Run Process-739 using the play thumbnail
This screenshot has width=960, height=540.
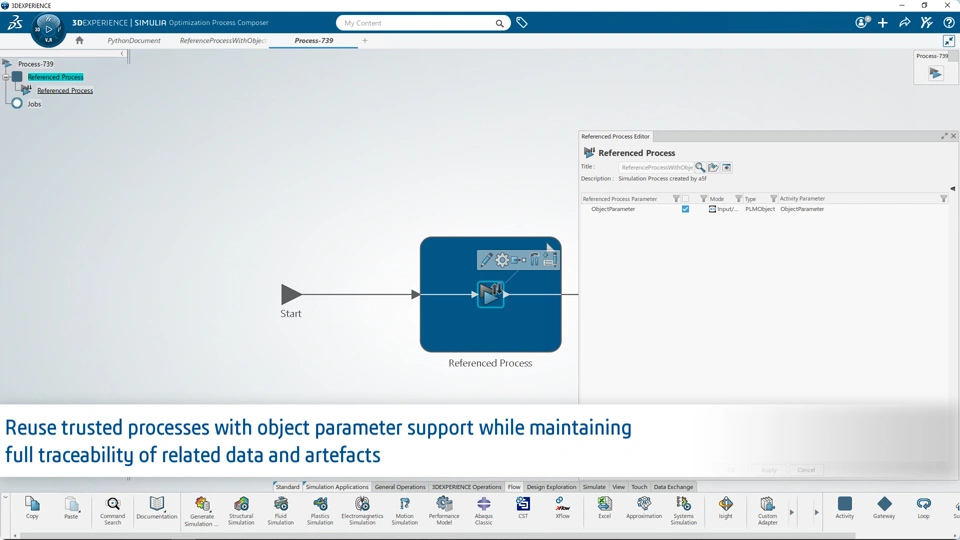pos(936,73)
